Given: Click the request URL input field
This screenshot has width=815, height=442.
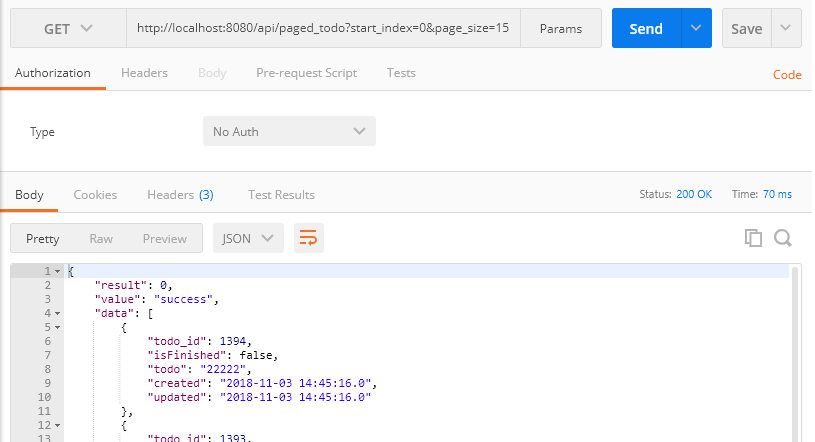Looking at the screenshot, I should [x=324, y=29].
